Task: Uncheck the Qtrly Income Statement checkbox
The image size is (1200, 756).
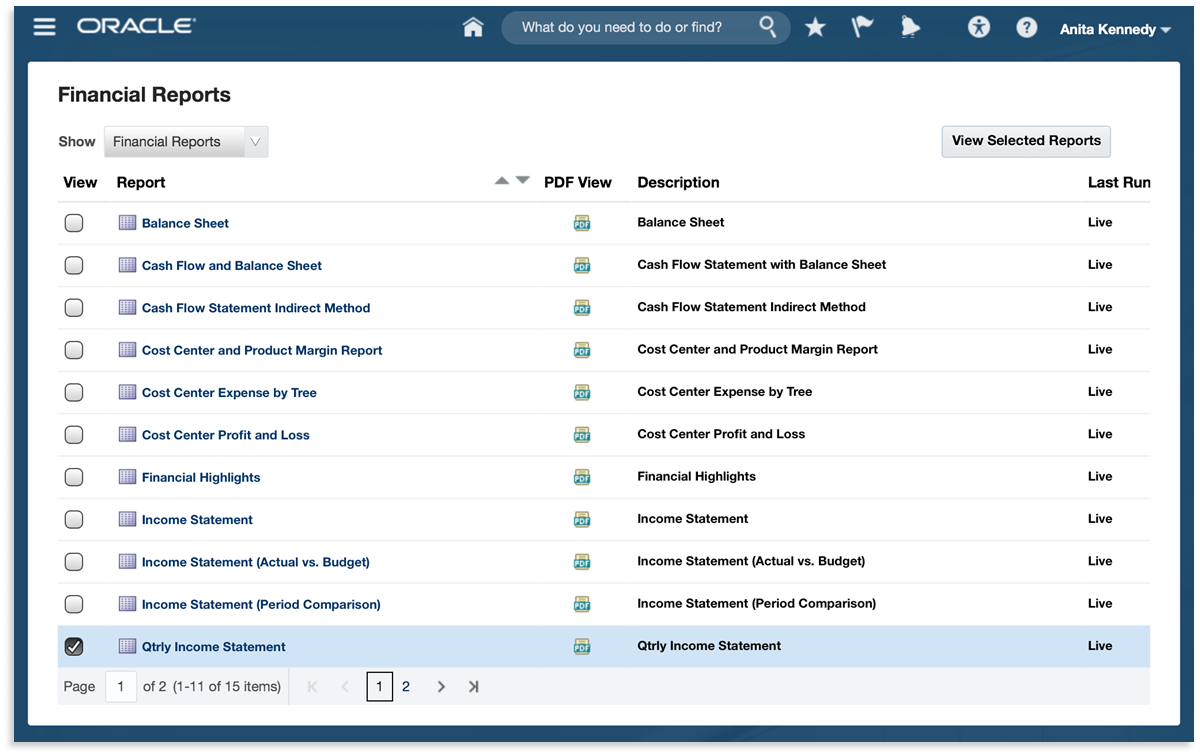Action: [74, 647]
